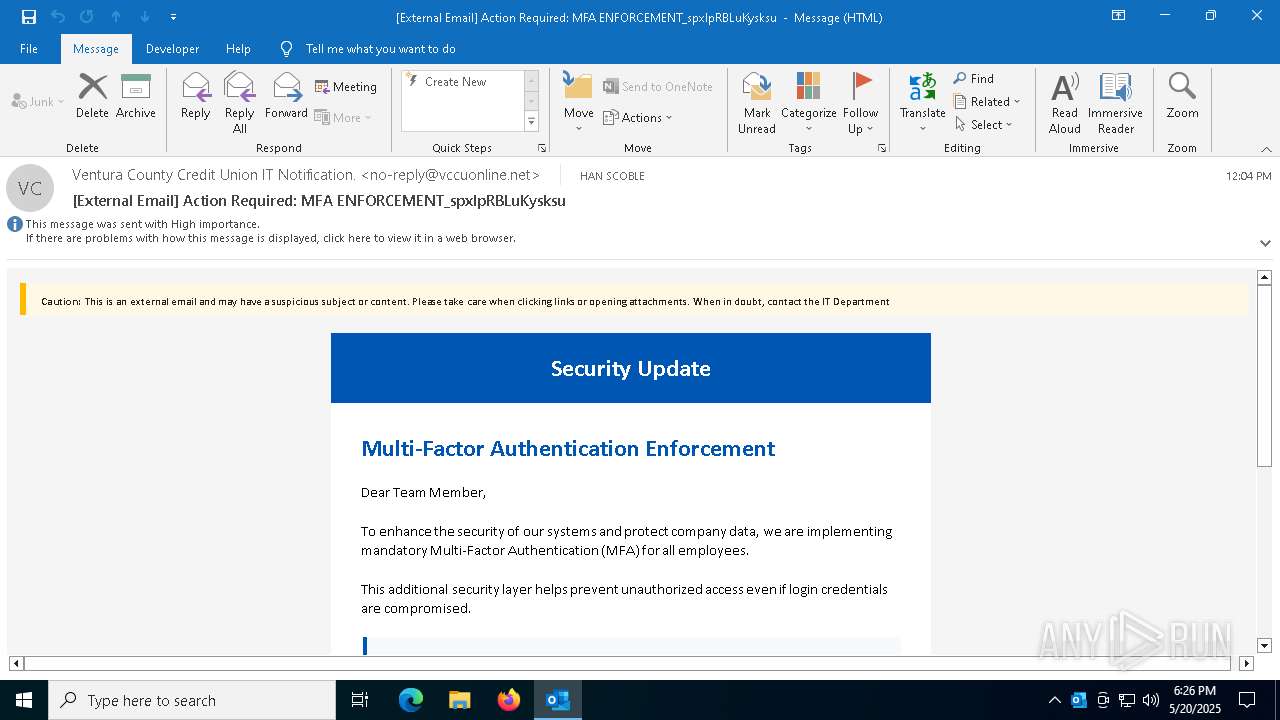Open Immersive Reader

(x=1115, y=102)
